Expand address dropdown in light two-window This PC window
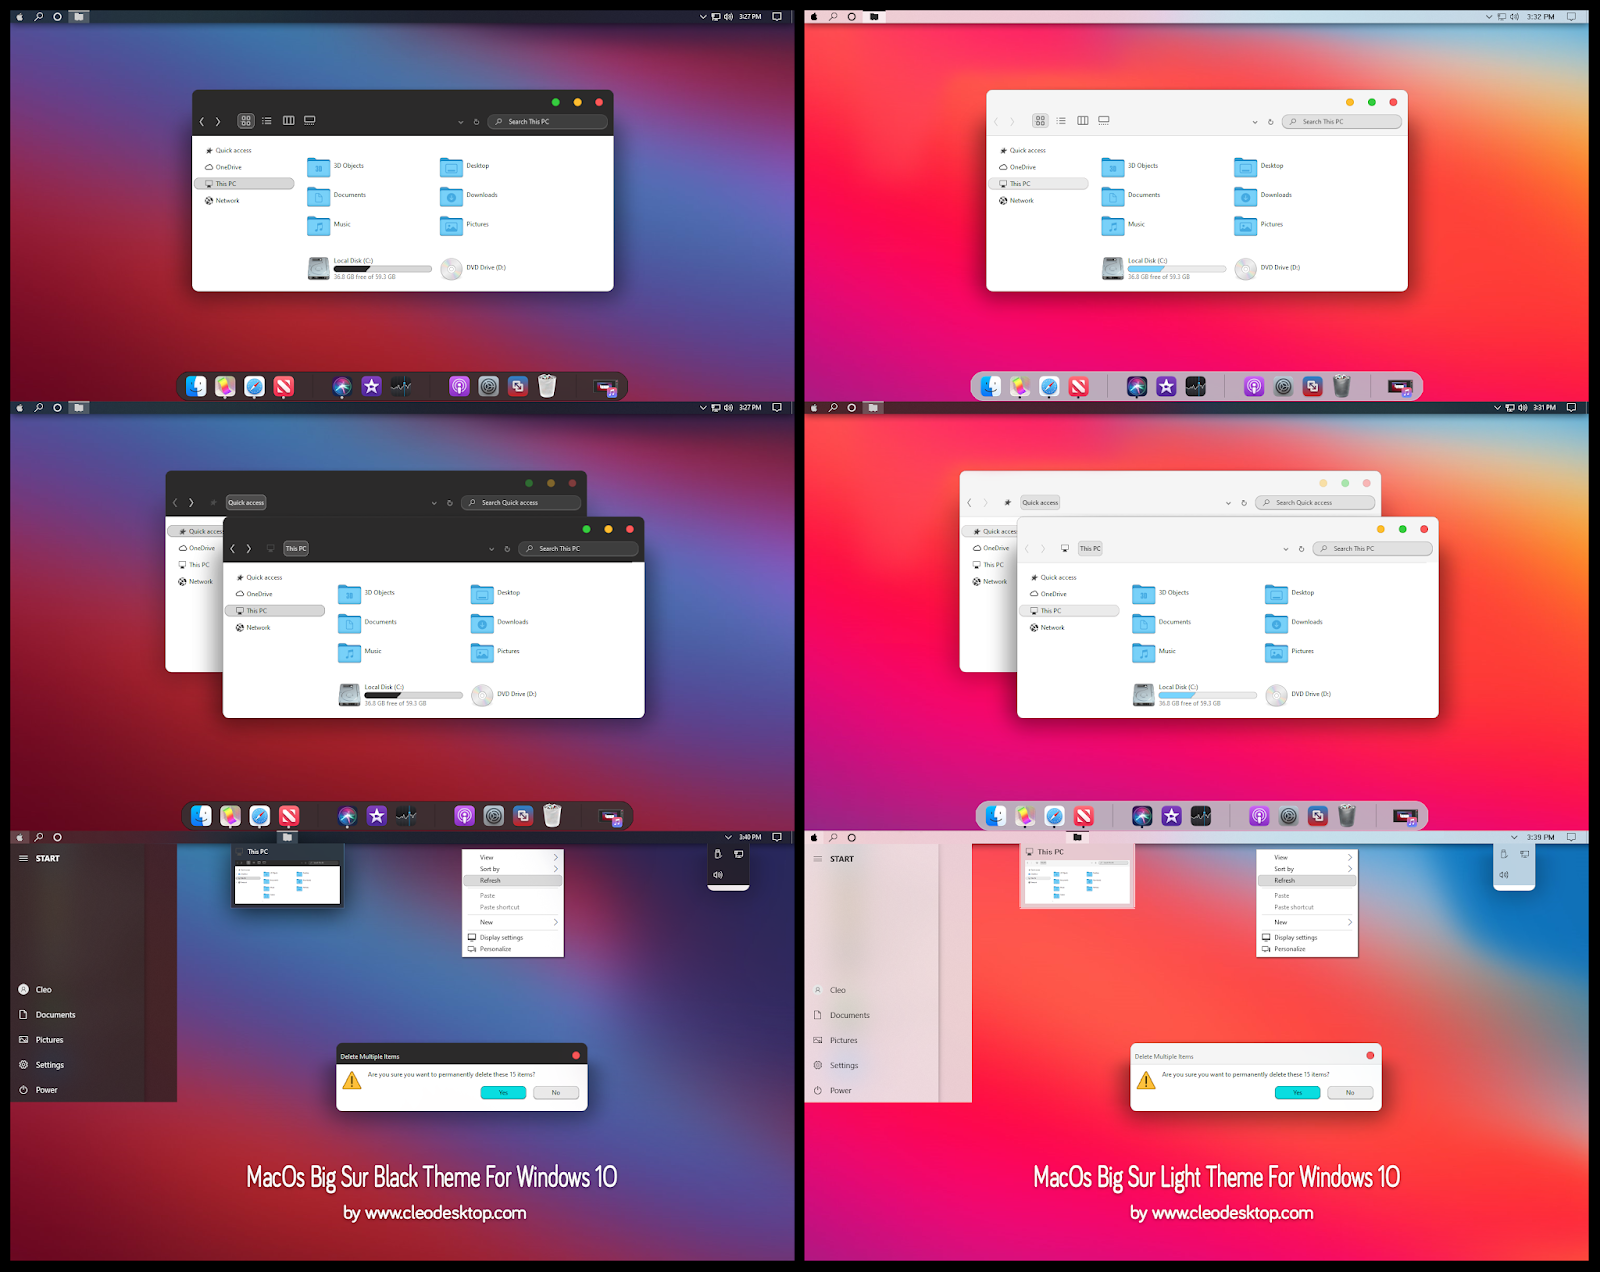This screenshot has height=1272, width=1600. [1286, 549]
